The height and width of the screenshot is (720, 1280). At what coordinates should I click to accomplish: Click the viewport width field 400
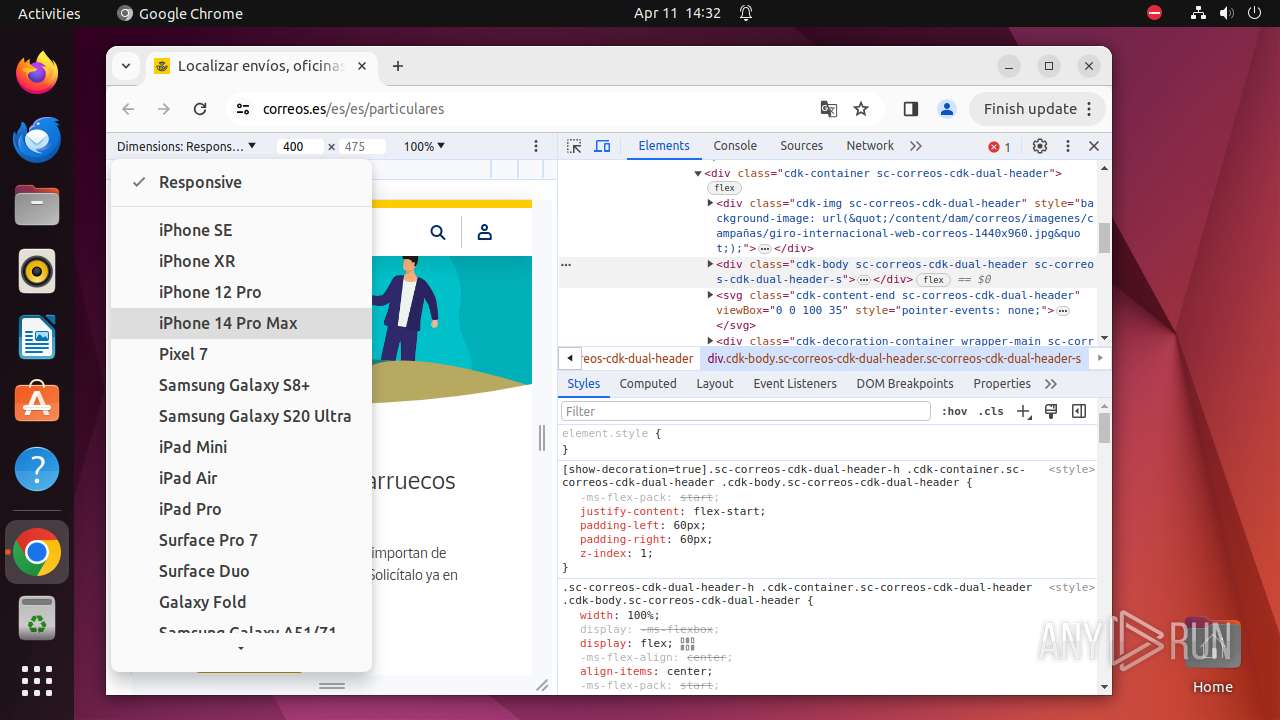click(x=300, y=146)
